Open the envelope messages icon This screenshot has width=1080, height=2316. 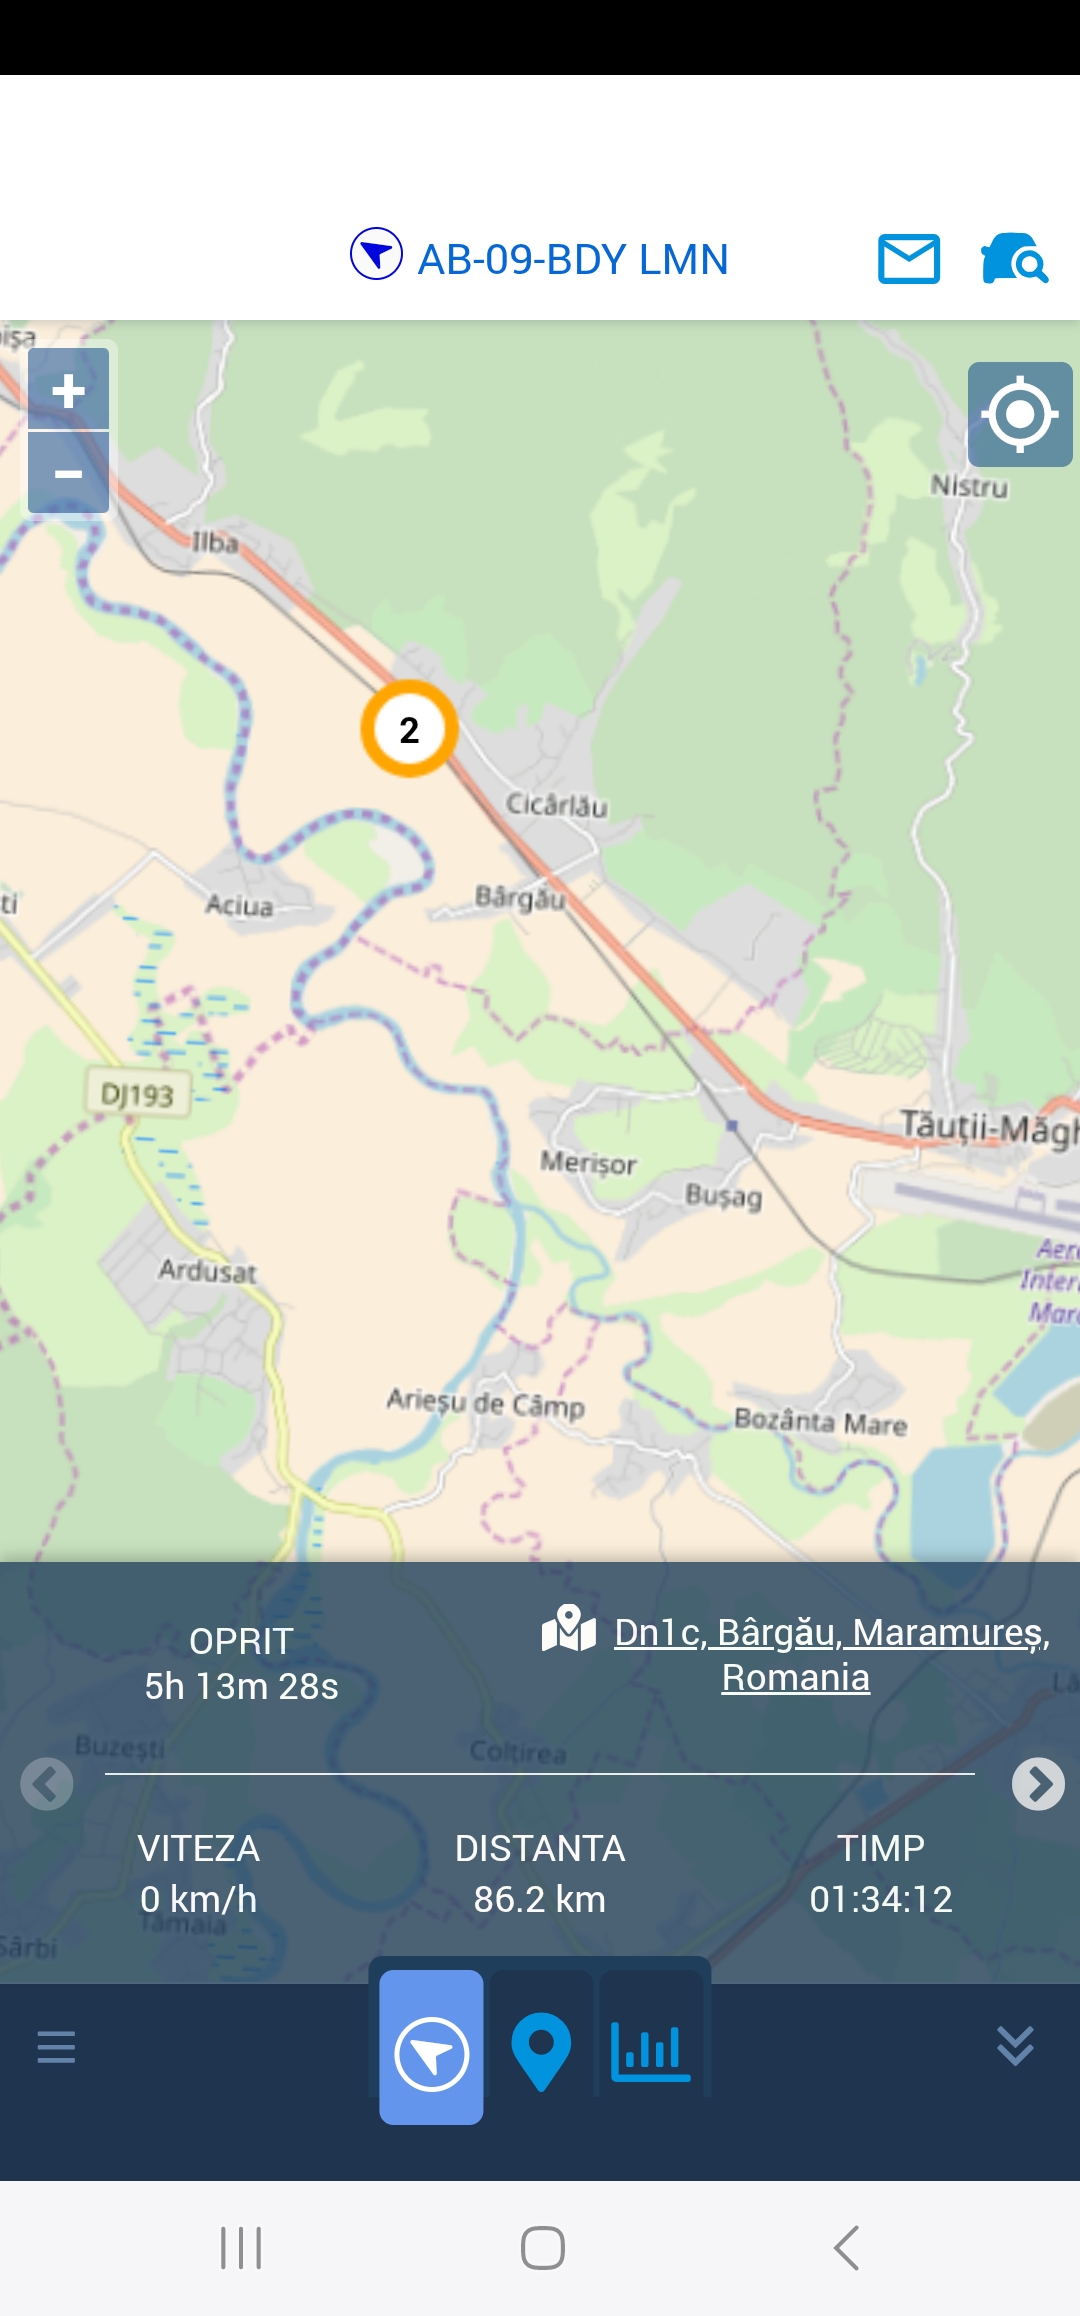(909, 259)
